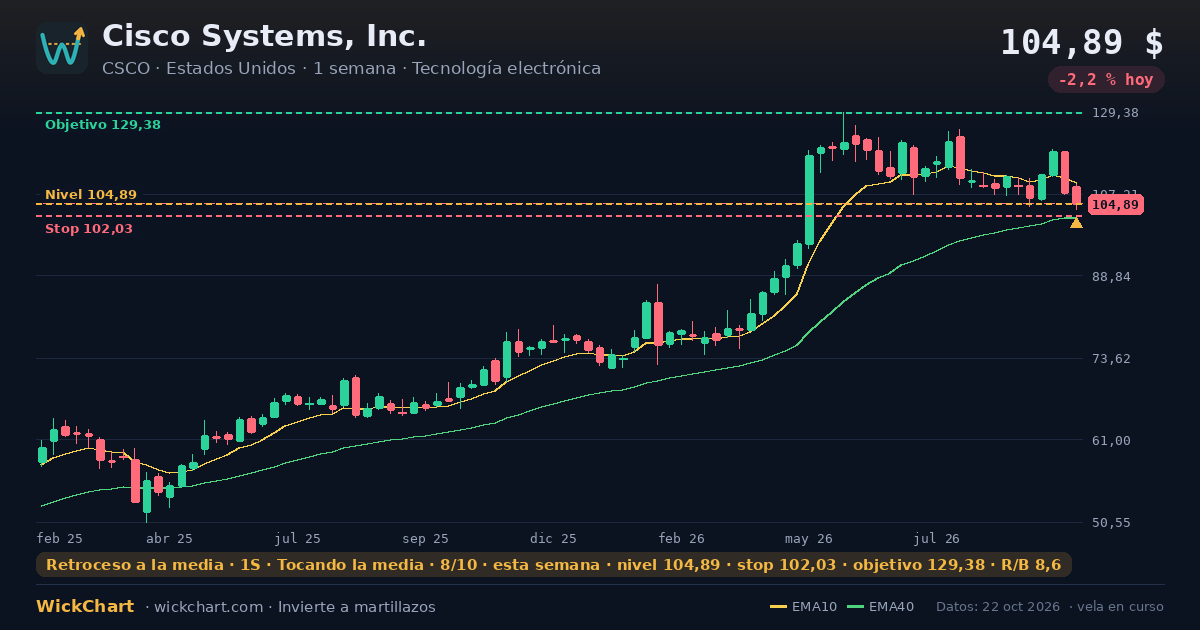Open the wickchart.com footer link
The image size is (1200, 630).
tap(208, 607)
